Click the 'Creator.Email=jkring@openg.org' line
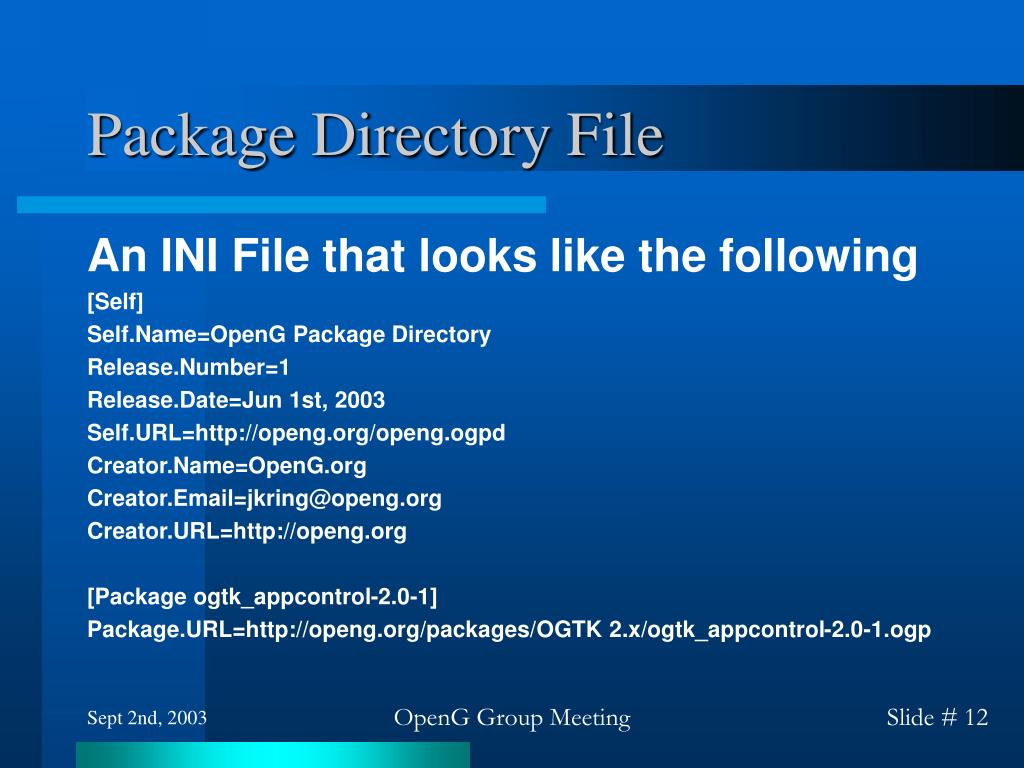The image size is (1024, 768). coord(264,498)
